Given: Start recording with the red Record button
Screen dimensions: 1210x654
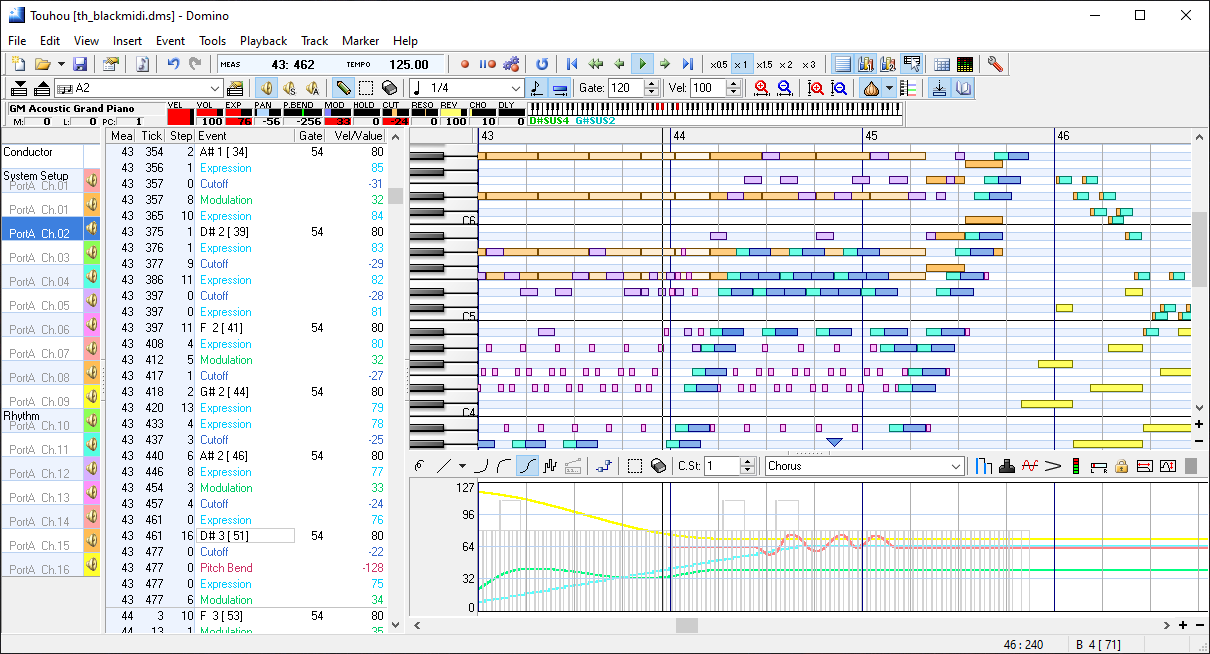Looking at the screenshot, I should coord(465,64).
